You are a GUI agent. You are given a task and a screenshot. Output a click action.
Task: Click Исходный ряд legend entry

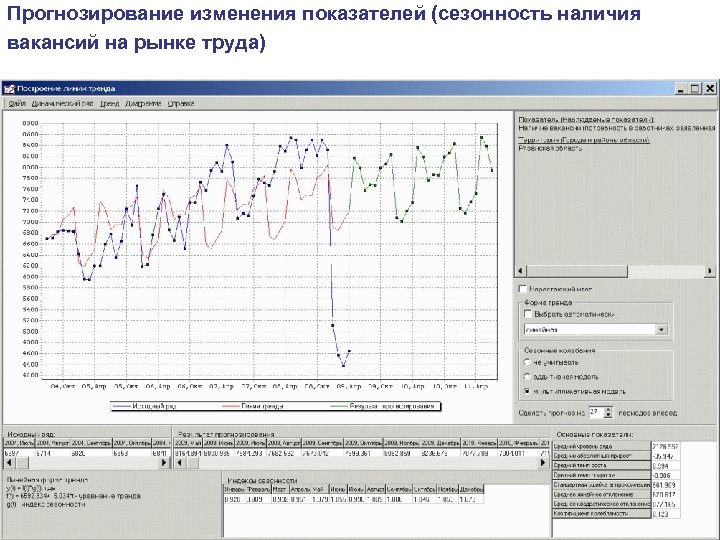point(145,406)
